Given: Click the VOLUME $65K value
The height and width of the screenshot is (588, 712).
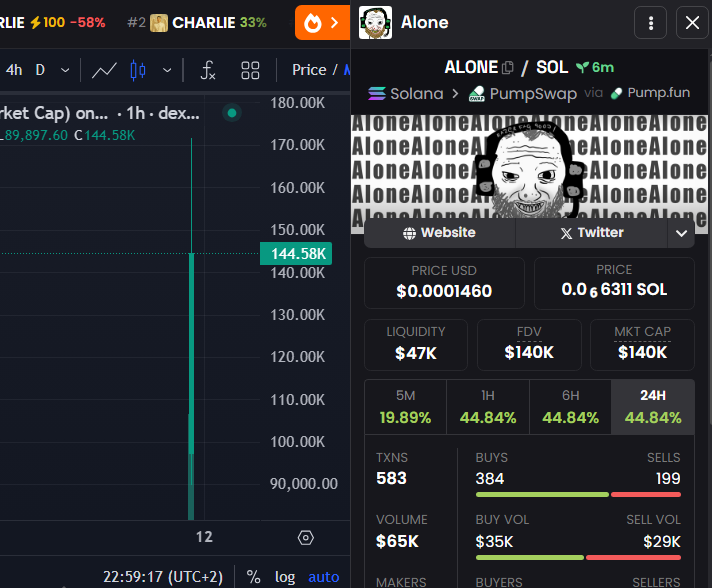Looking at the screenshot, I should [397, 541].
